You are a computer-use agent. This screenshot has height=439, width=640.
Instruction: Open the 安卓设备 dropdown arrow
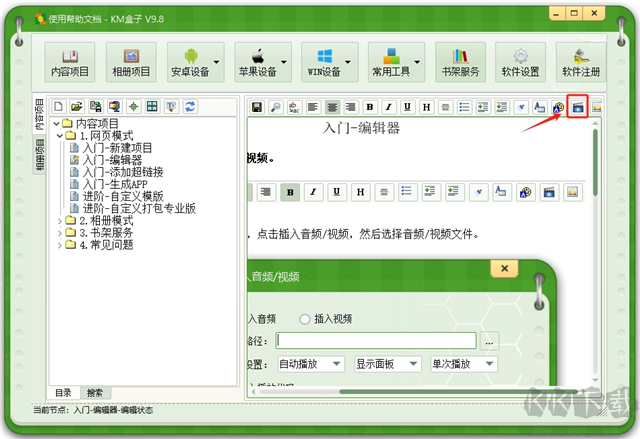[216, 62]
